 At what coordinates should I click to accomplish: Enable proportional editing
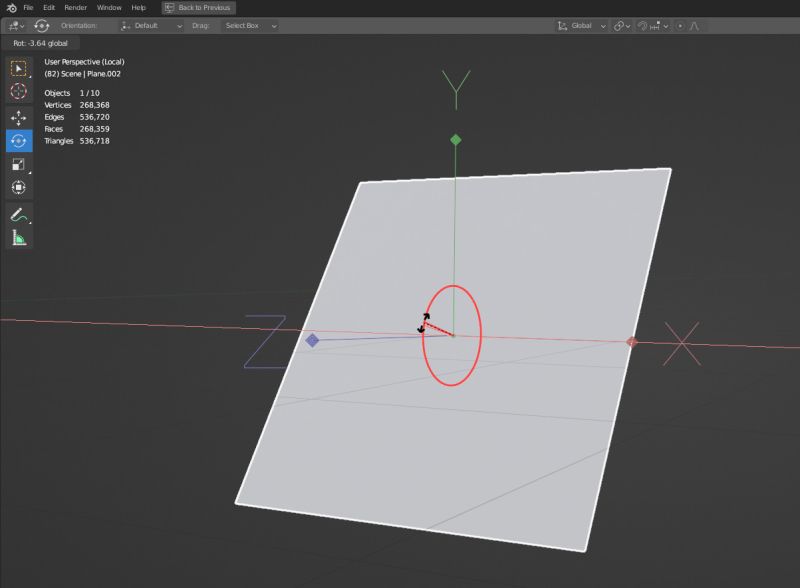pyautogui.click(x=680, y=26)
